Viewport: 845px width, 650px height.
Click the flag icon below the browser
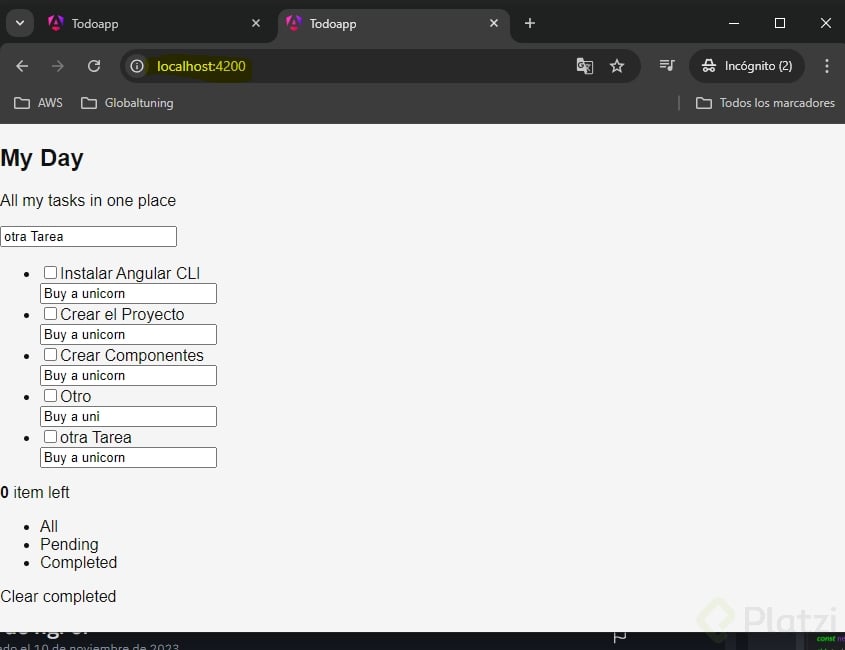pos(620,638)
